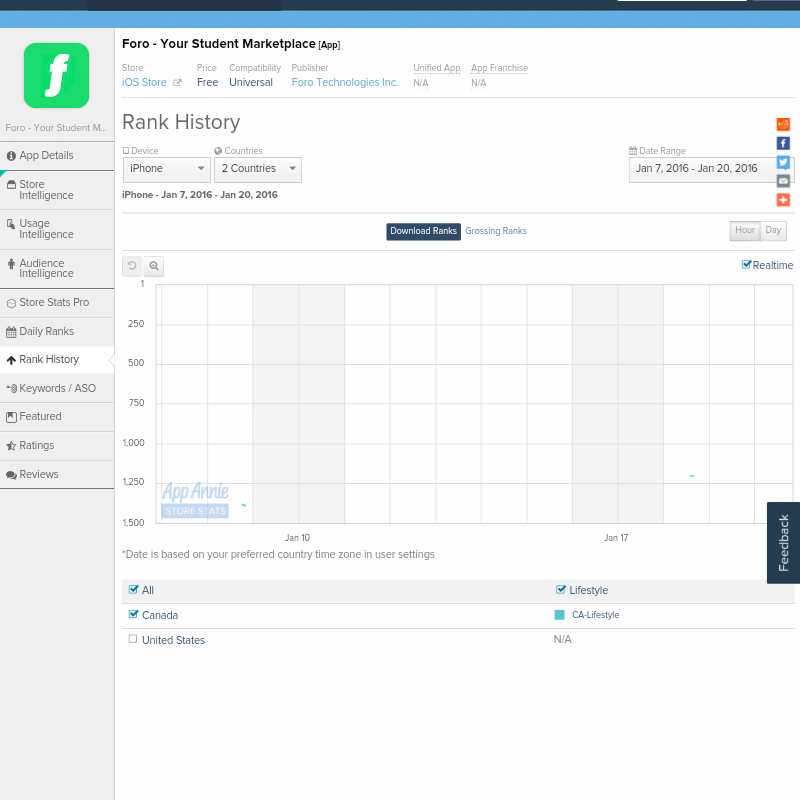This screenshot has height=800, width=800.
Task: Open Daily Ranks page
Action: [57, 332]
